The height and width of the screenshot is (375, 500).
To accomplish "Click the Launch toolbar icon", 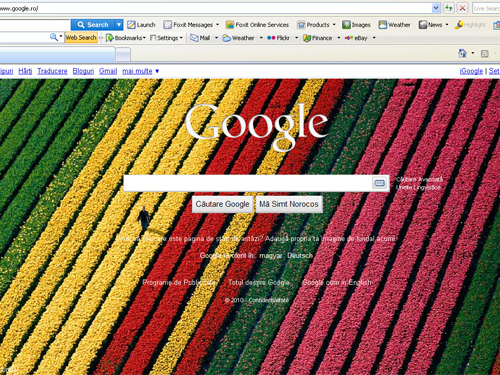I will tap(141, 25).
